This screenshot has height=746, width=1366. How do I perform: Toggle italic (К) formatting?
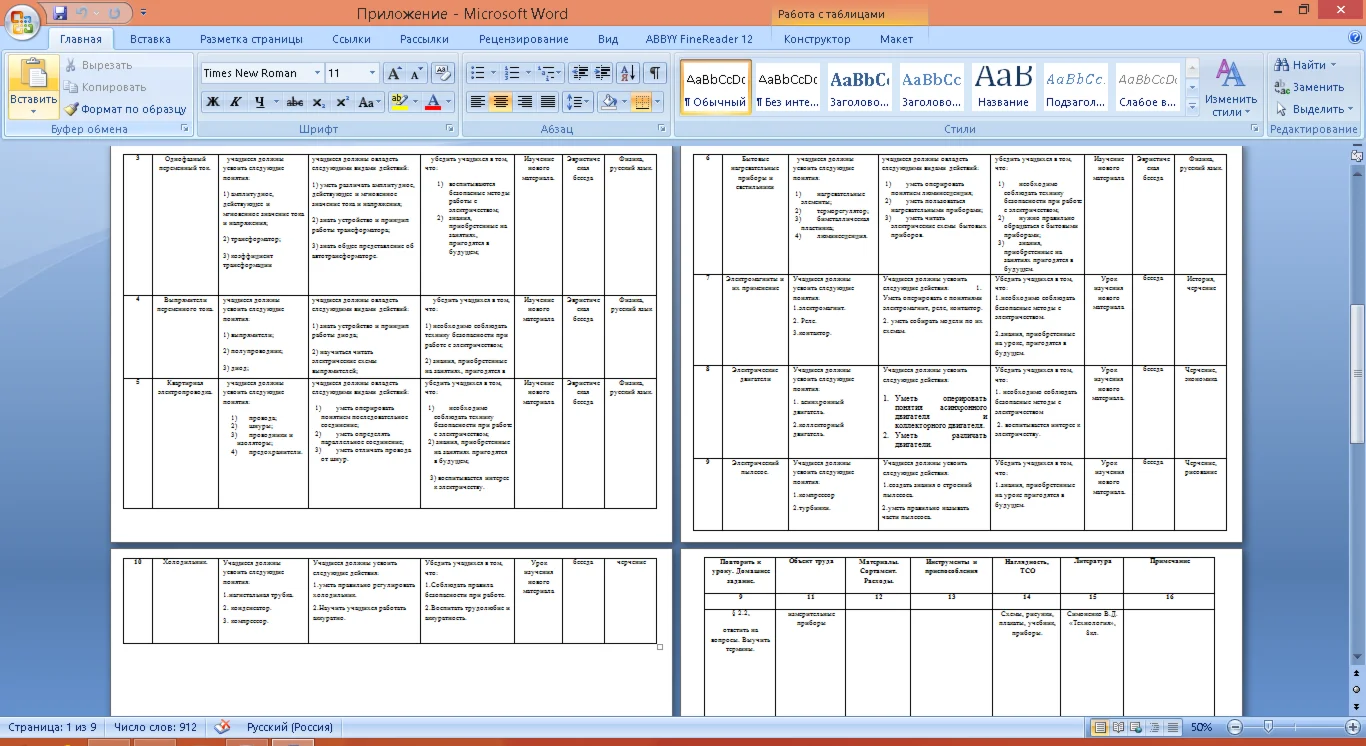coord(236,102)
